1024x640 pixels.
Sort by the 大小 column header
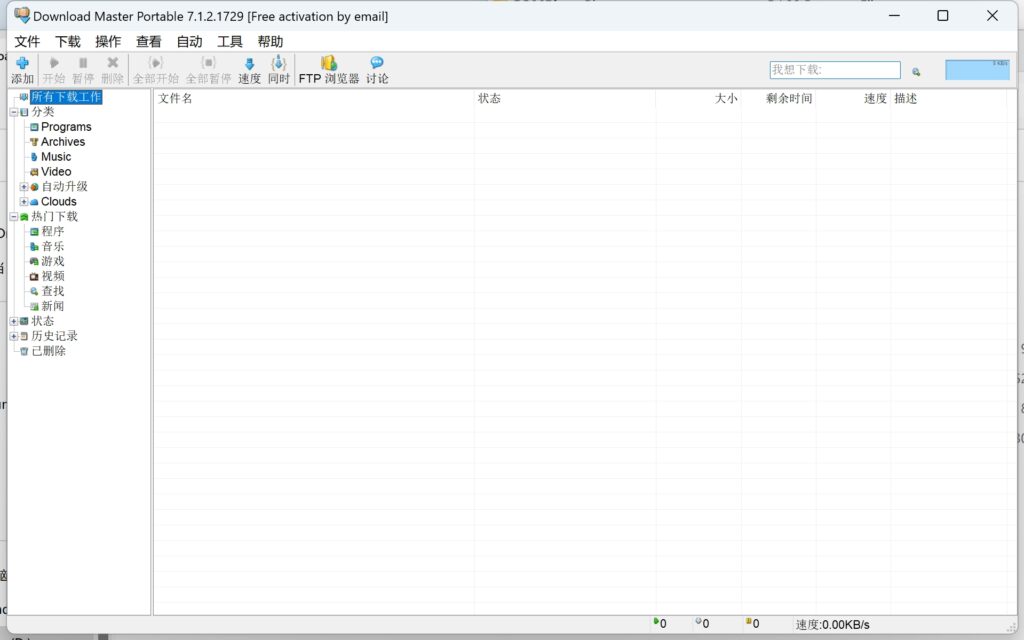click(x=698, y=99)
